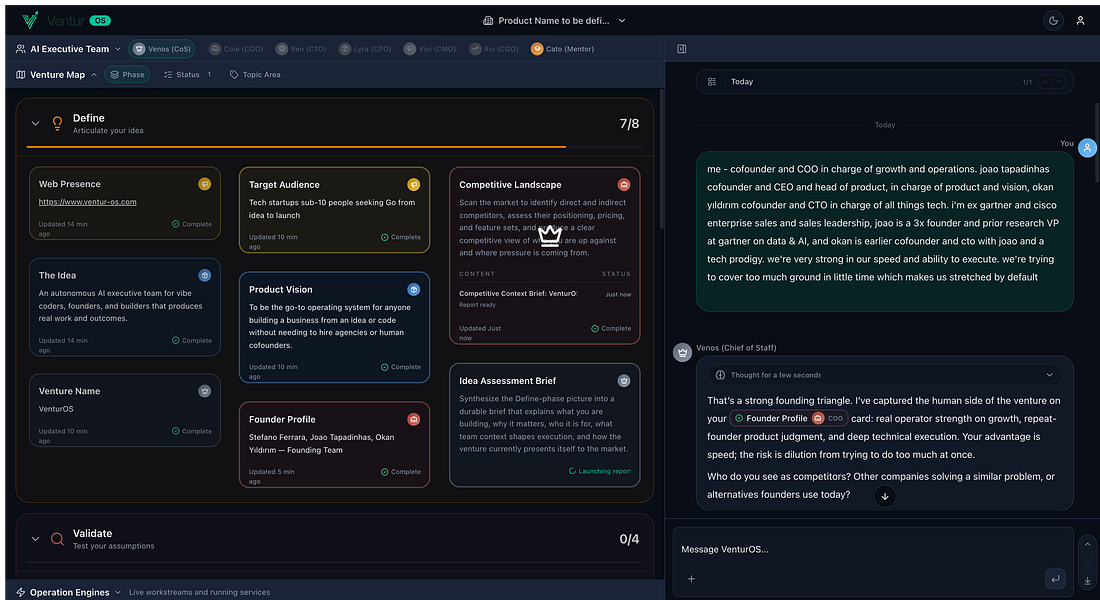Click the 7/8 Define completion count
Screen dimensions: 1100x600
(x=629, y=124)
